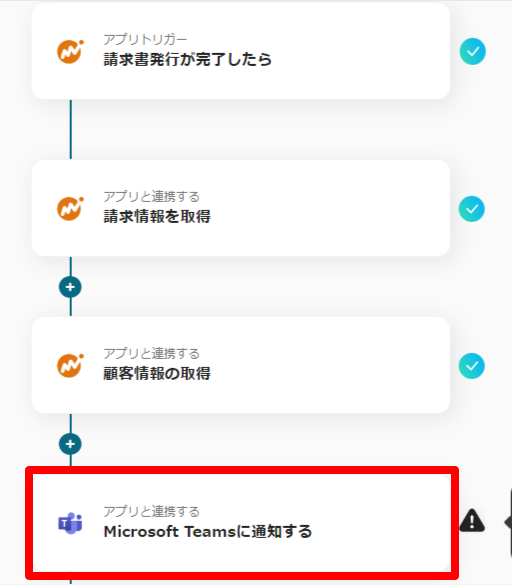Open the 顧客情報の取得 step card

click(x=241, y=365)
